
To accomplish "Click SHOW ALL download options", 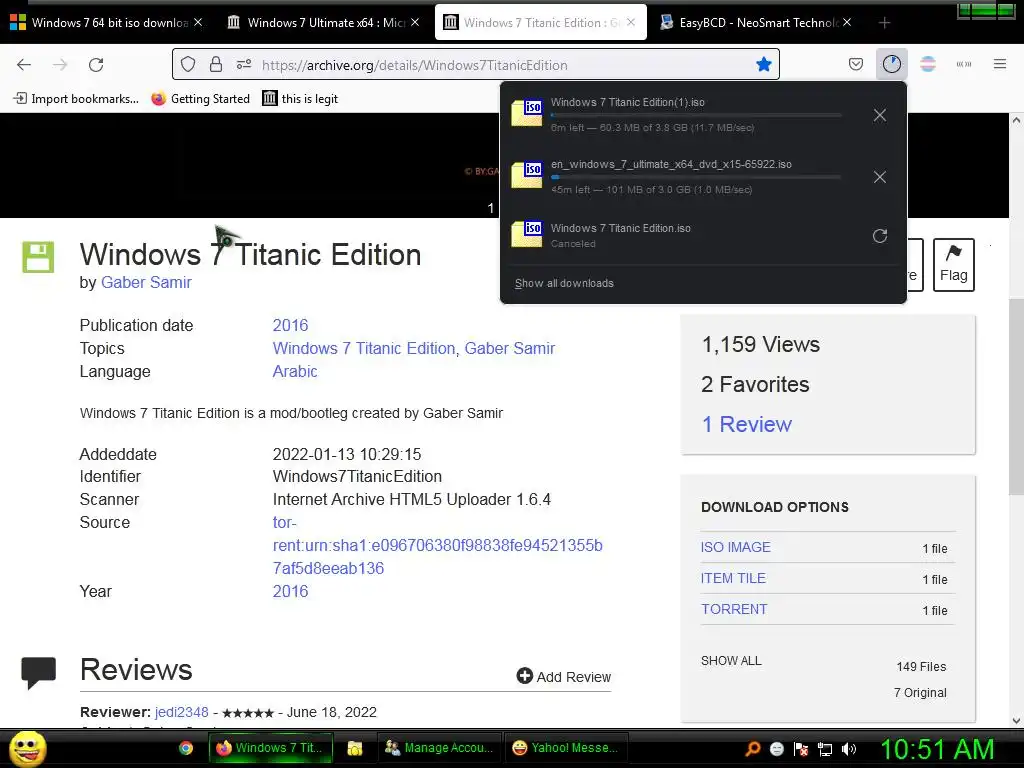I will 731,661.
